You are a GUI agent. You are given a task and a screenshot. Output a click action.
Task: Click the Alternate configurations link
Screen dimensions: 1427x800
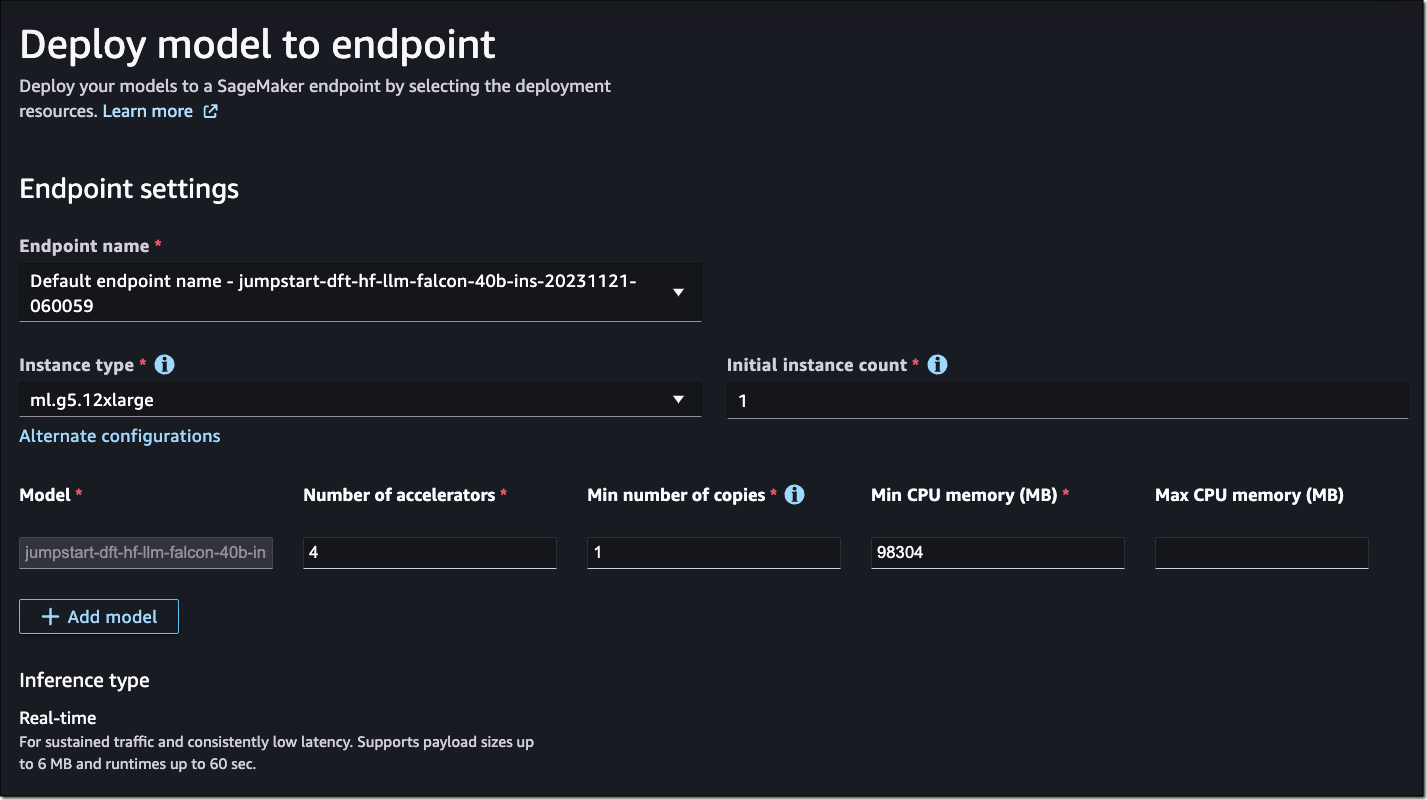[x=119, y=435]
